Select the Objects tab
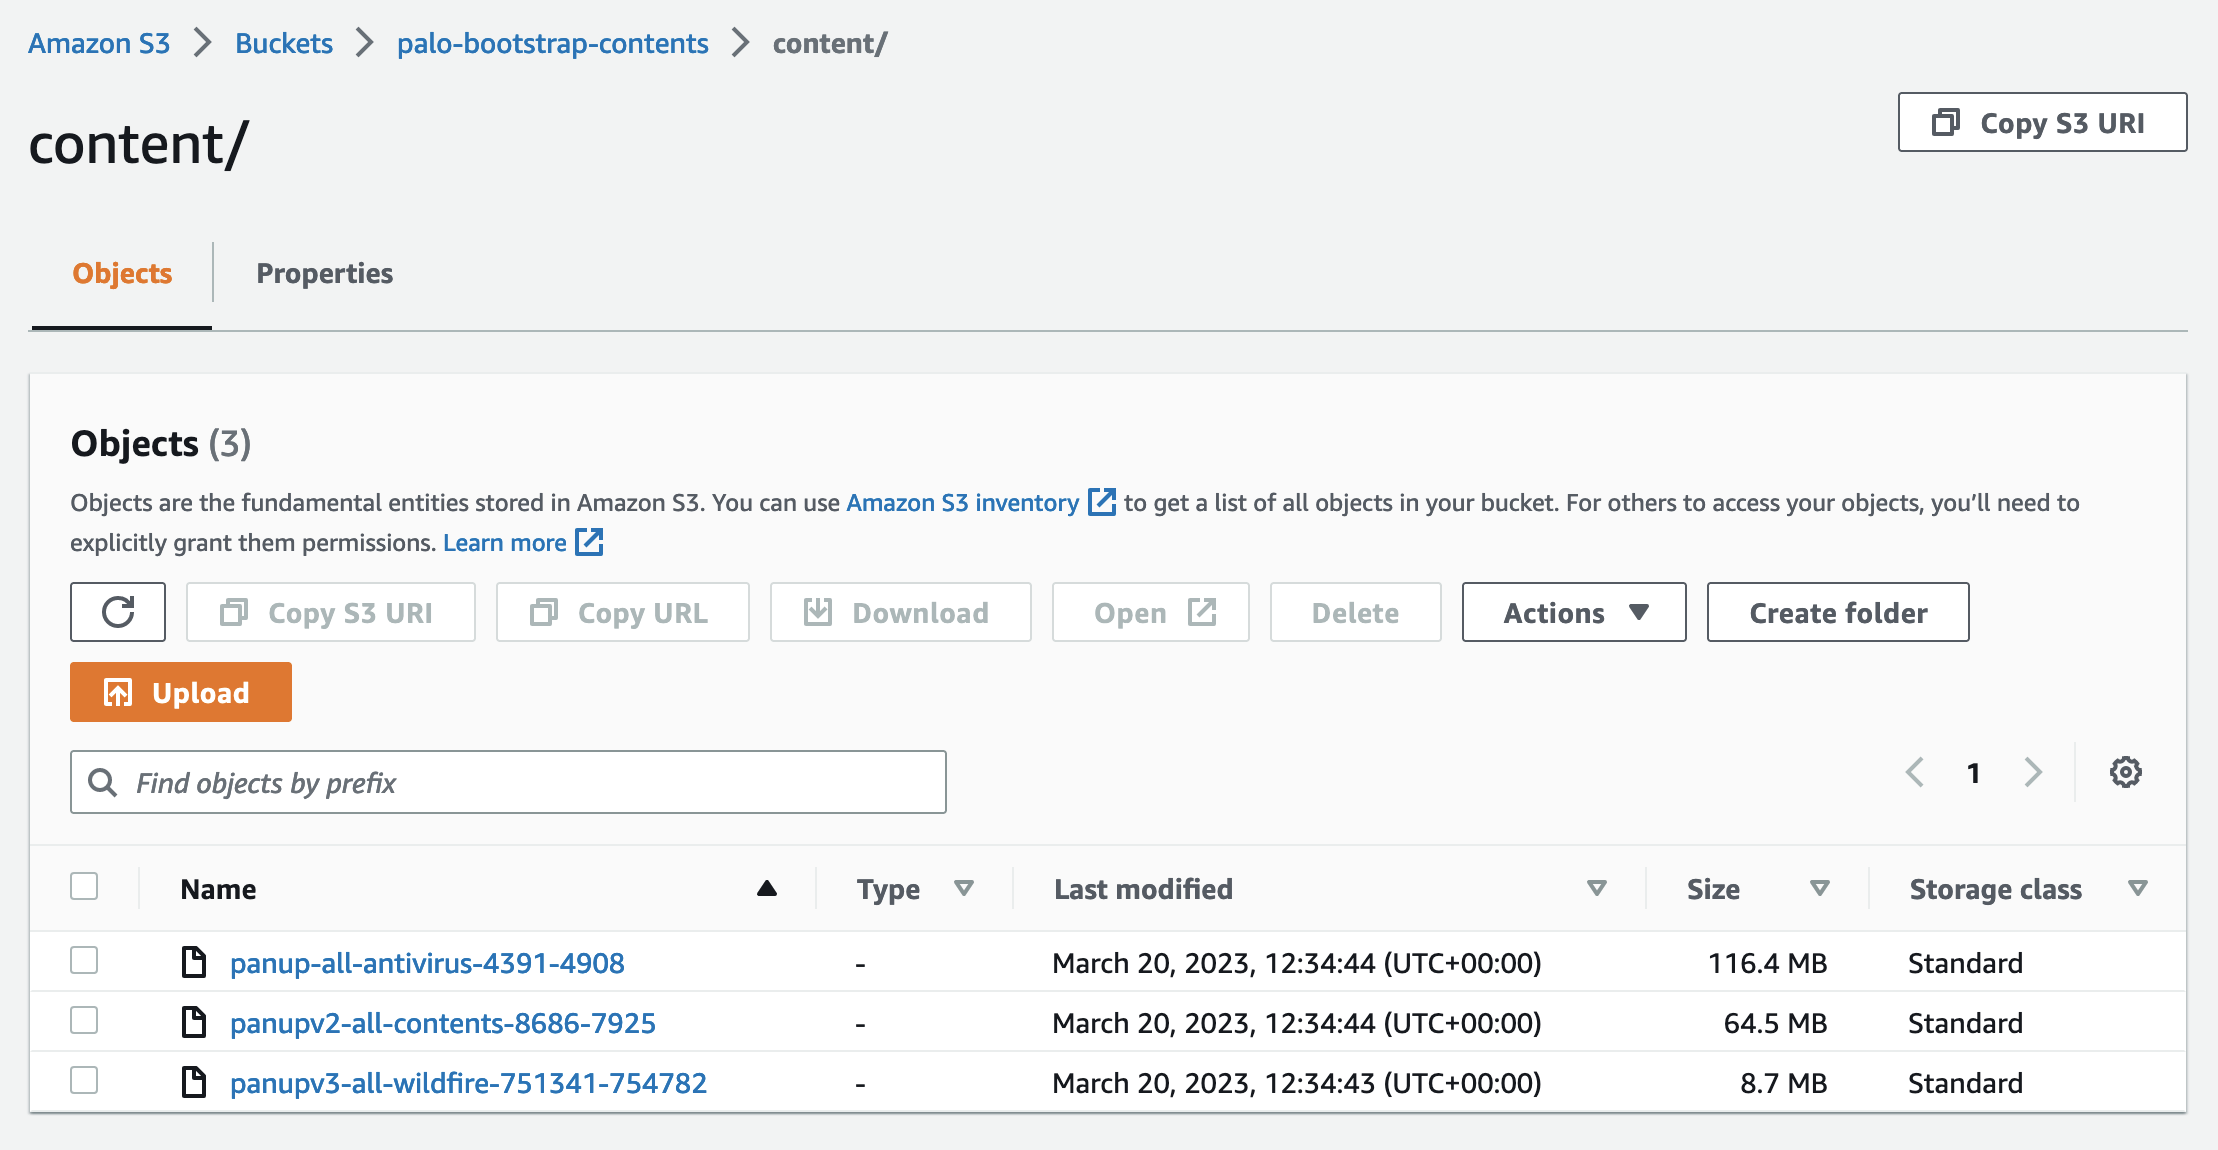This screenshot has width=2218, height=1150. click(x=122, y=273)
